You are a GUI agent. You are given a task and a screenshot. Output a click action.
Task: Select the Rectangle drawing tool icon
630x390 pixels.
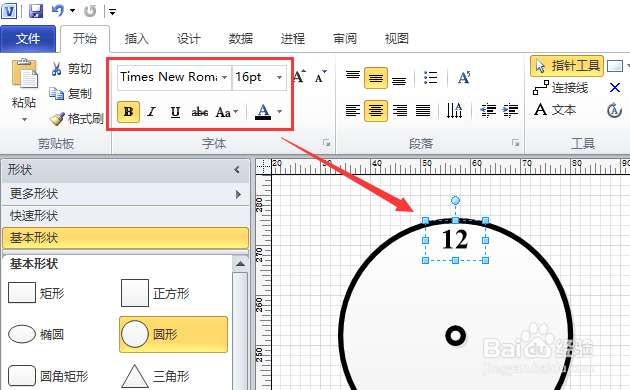(x=615, y=66)
